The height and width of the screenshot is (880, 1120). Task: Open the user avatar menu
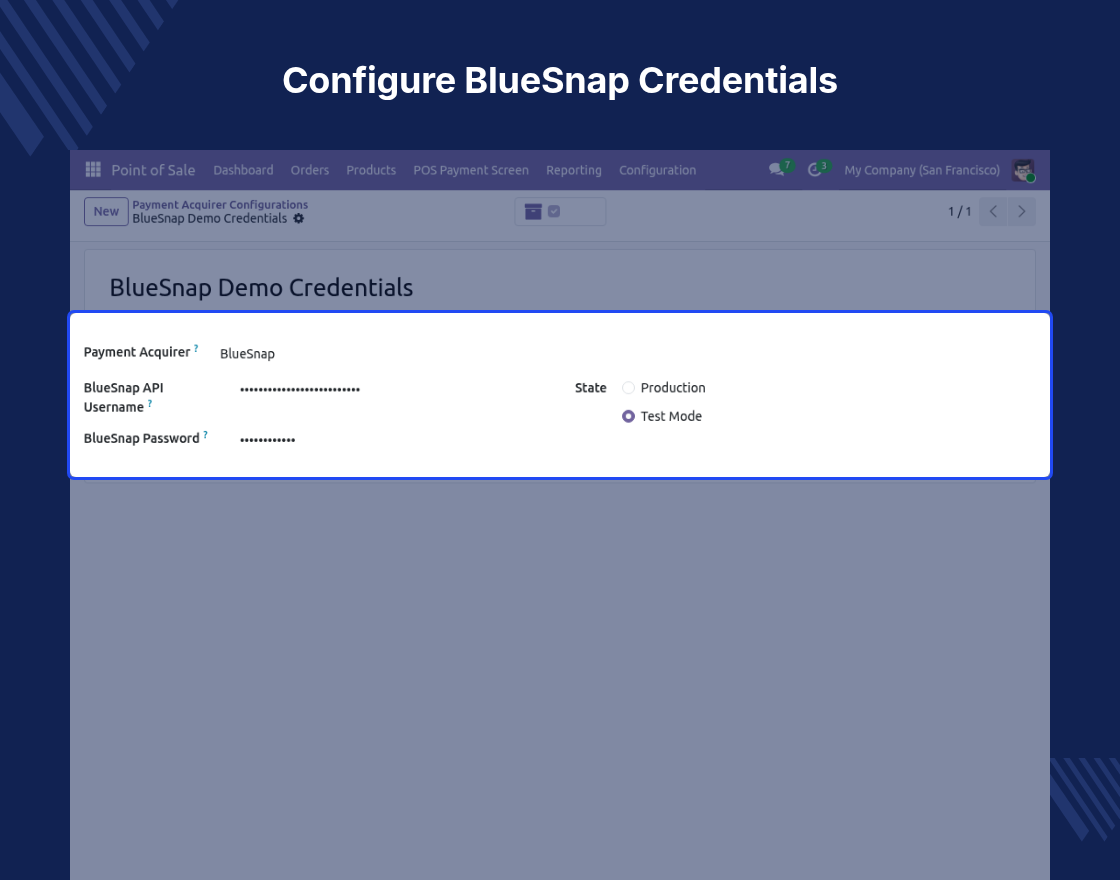coord(1024,170)
